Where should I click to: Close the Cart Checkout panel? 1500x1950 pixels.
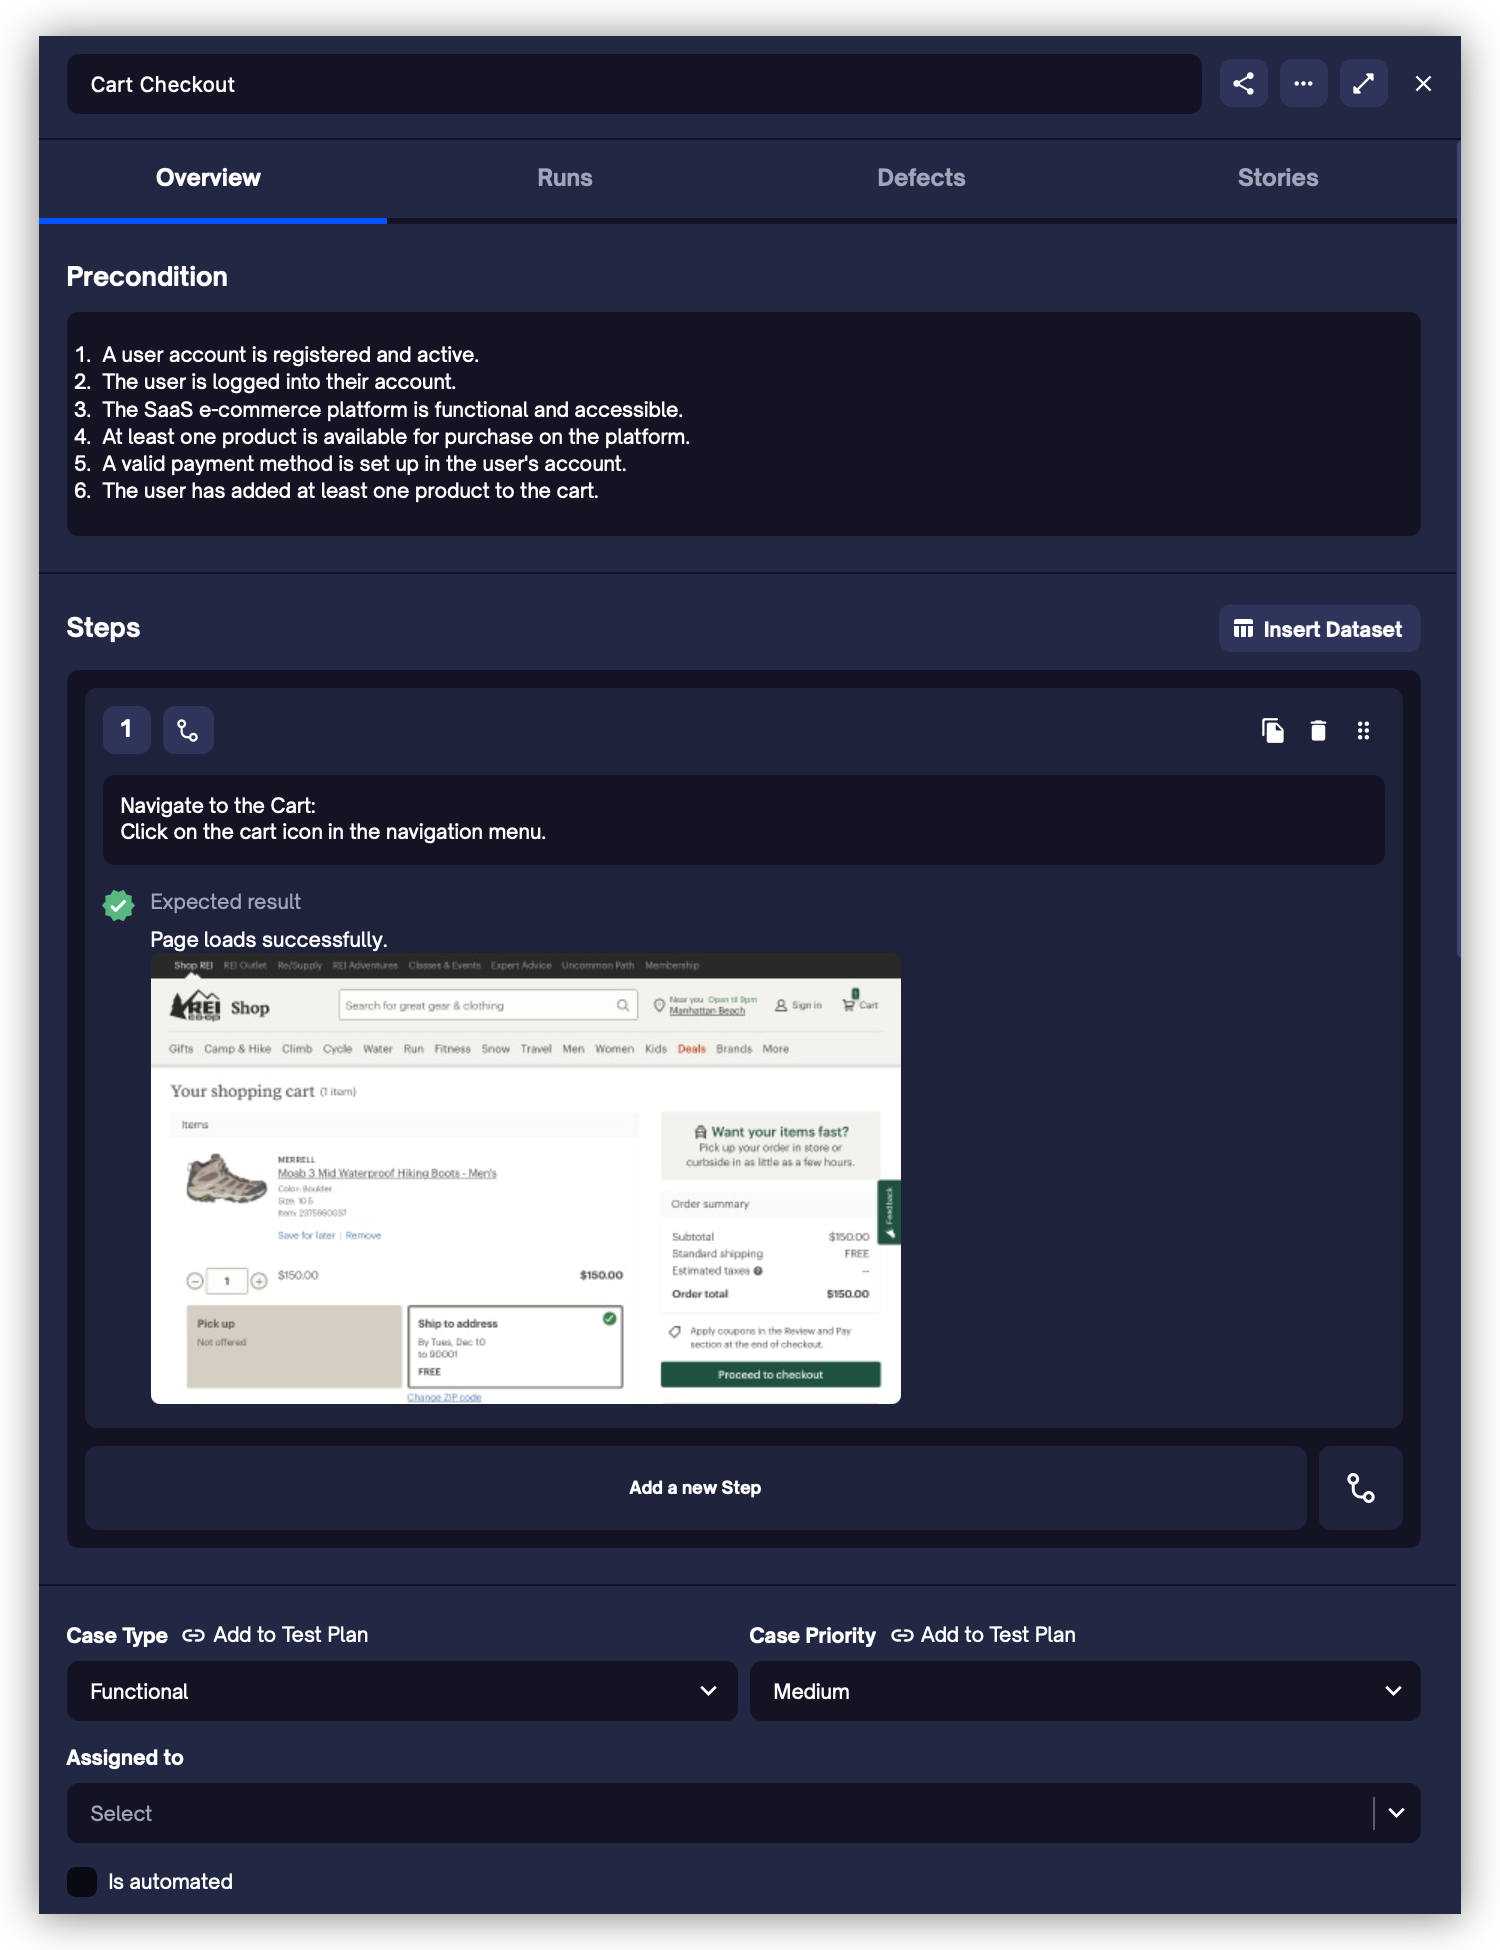point(1423,84)
